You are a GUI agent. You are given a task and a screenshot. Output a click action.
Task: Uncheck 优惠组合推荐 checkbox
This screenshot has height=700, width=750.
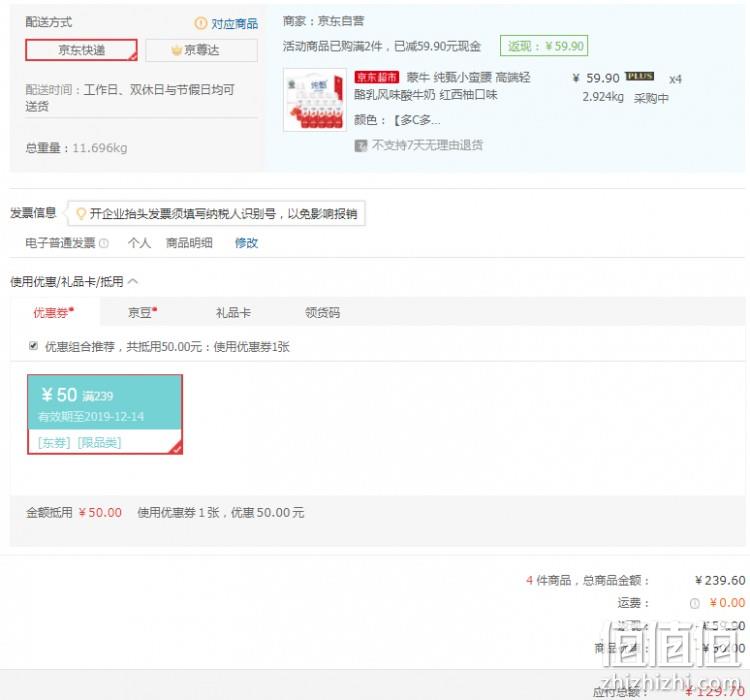[x=33, y=345]
